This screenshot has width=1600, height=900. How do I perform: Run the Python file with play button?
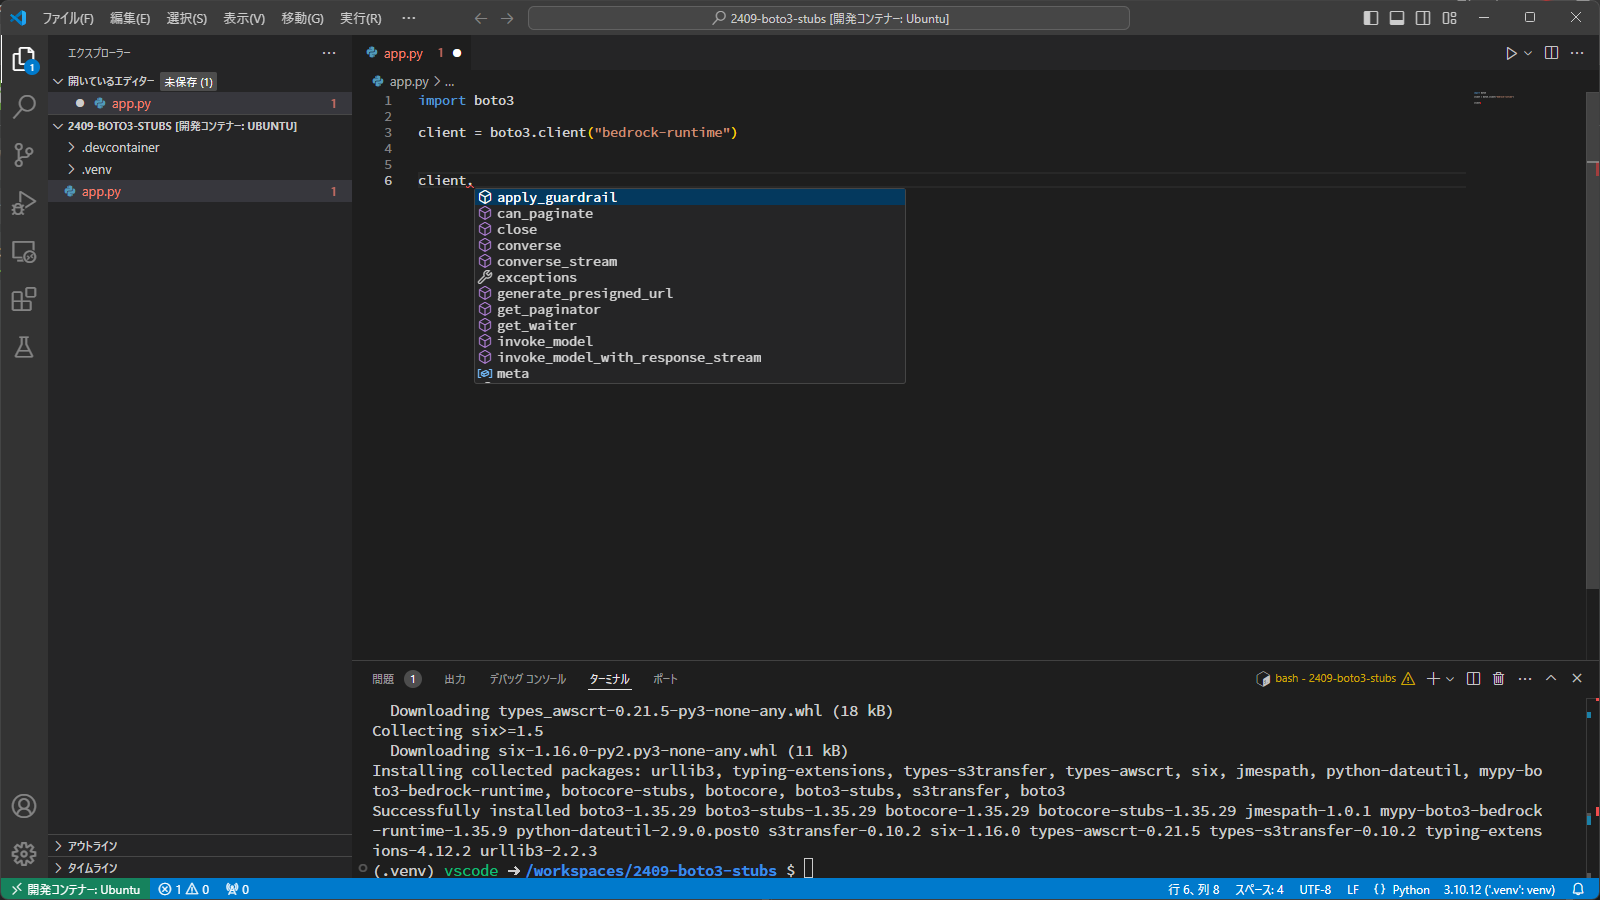coord(1510,53)
